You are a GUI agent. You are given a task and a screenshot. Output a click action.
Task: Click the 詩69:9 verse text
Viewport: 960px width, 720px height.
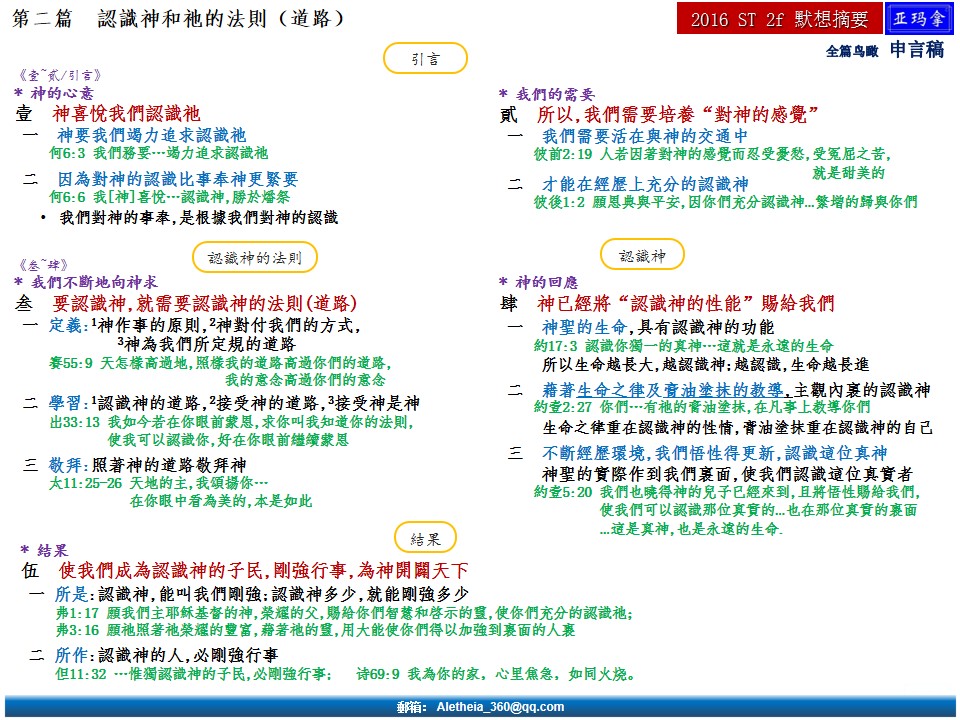497,675
